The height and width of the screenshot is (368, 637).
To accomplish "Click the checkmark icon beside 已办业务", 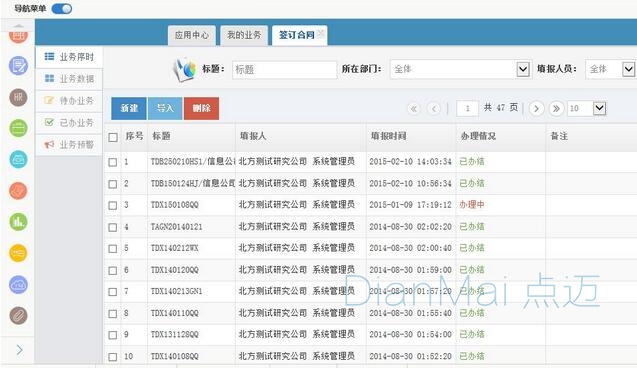I will pyautogui.click(x=49, y=122).
